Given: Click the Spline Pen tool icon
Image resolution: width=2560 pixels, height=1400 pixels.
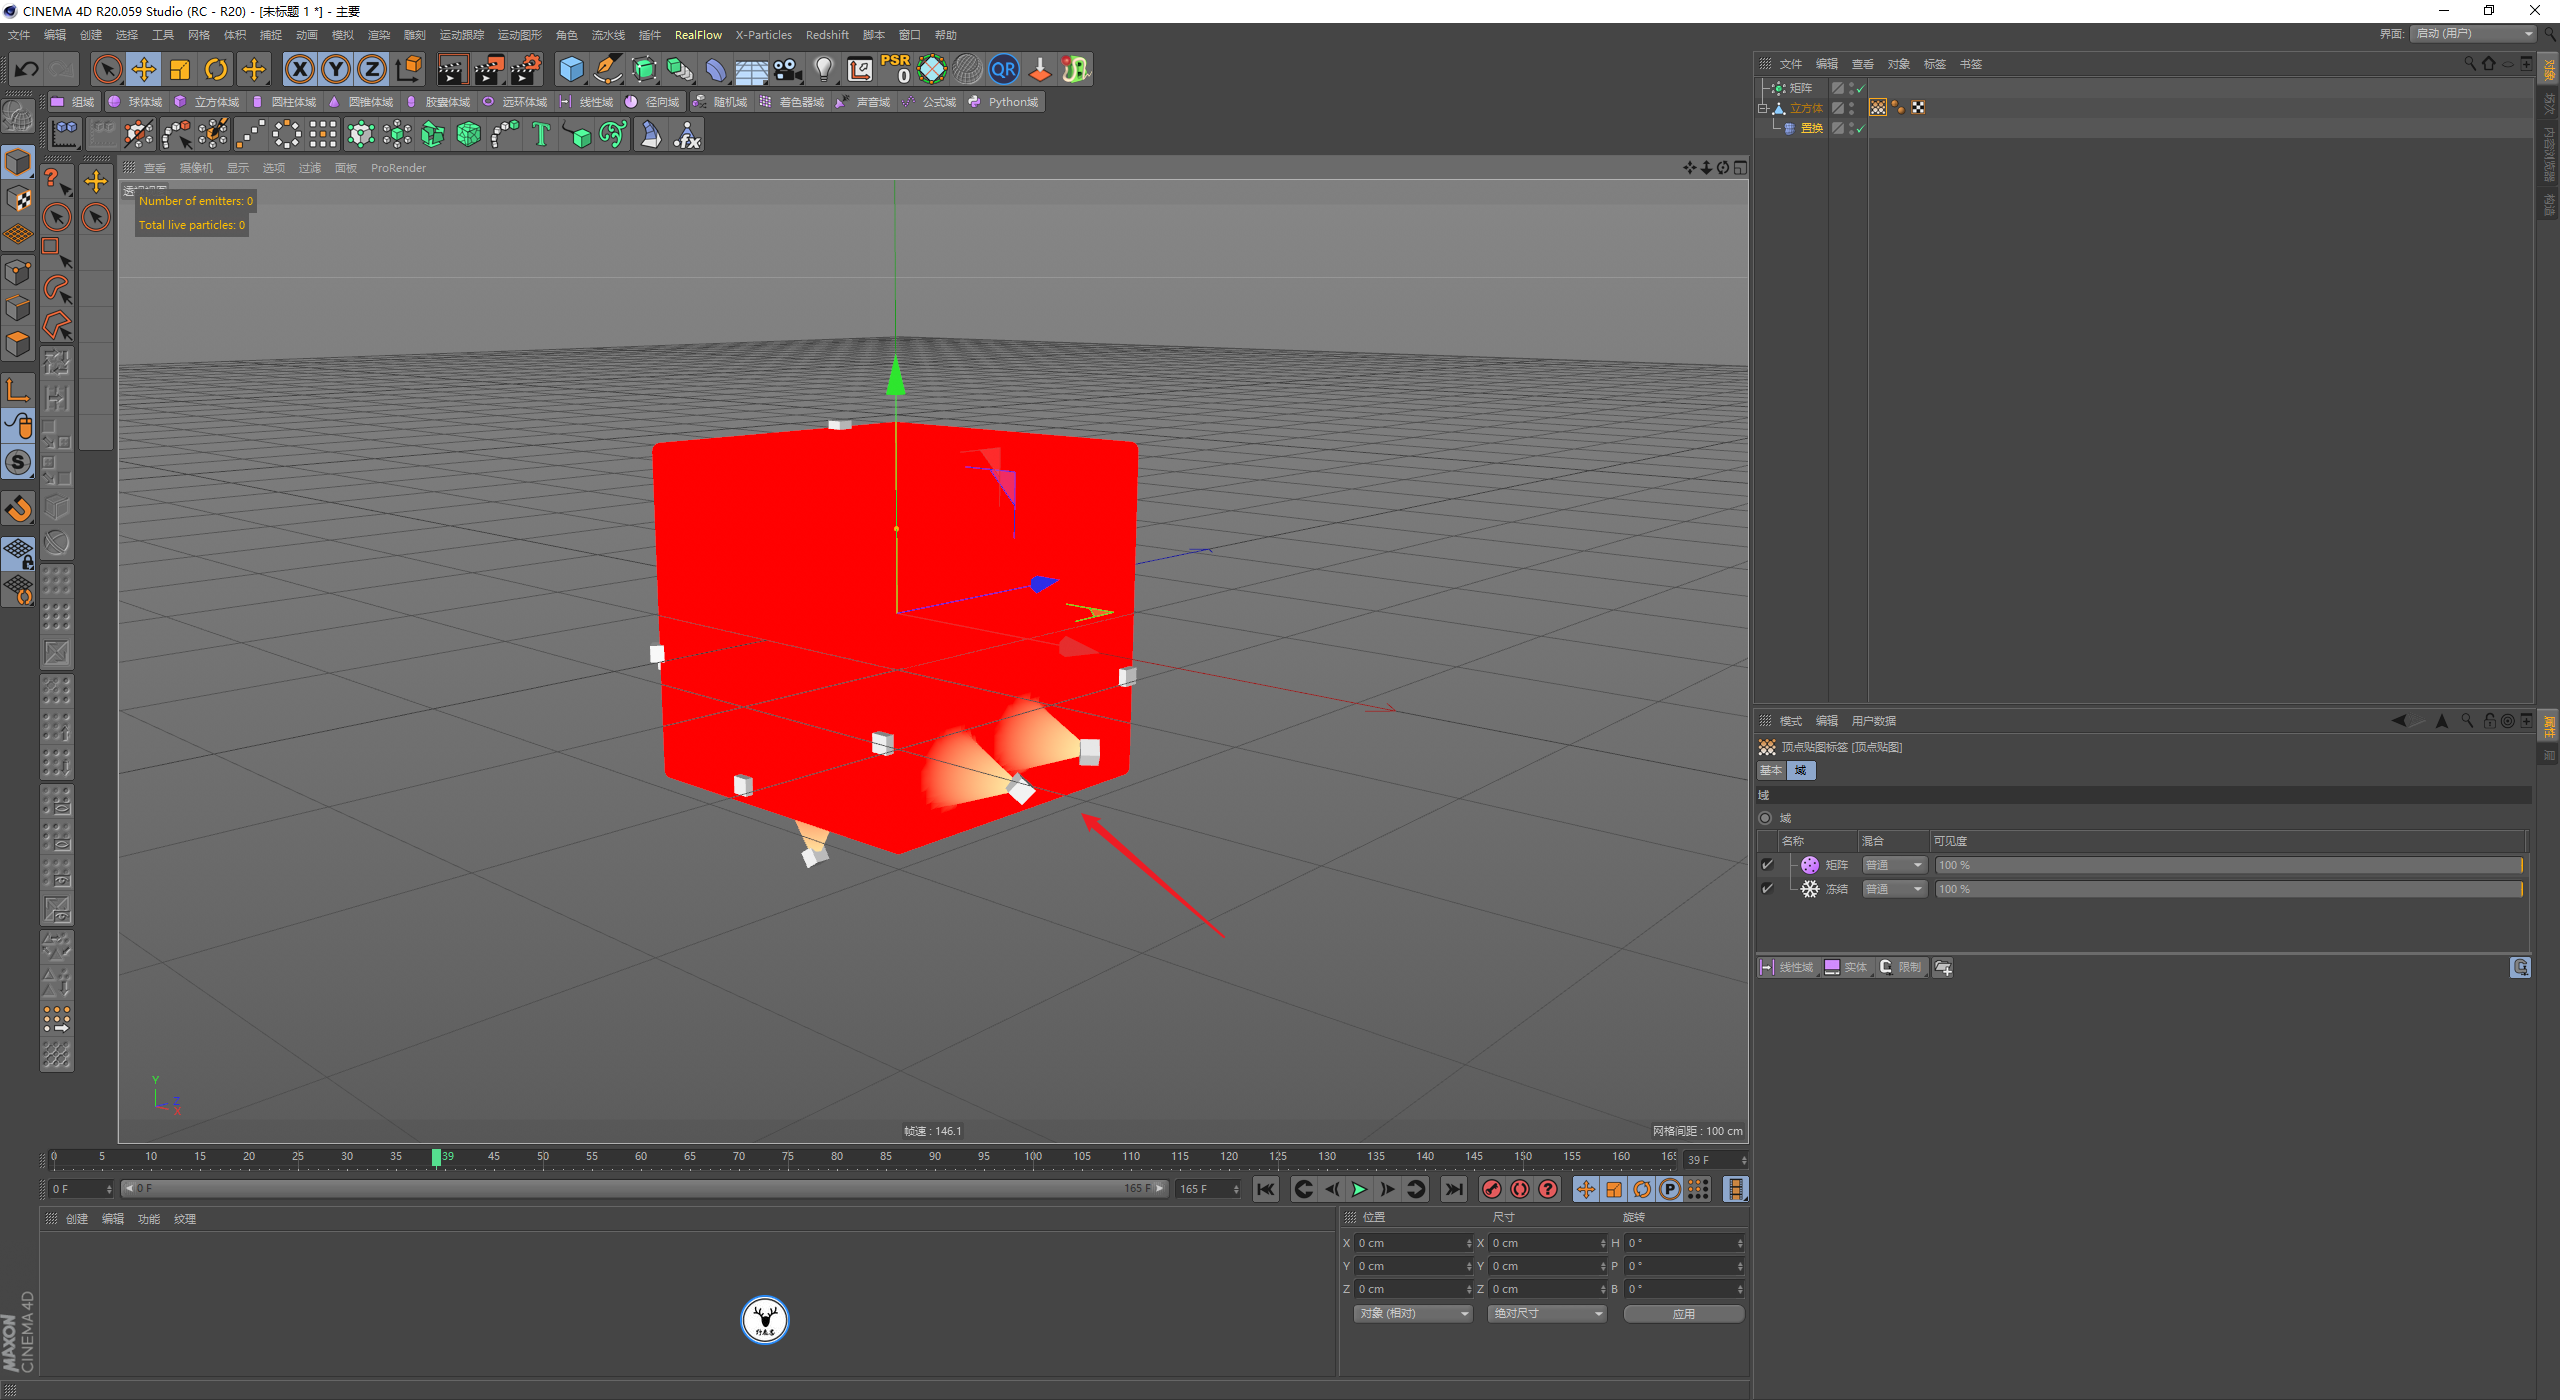Looking at the screenshot, I should click(607, 69).
